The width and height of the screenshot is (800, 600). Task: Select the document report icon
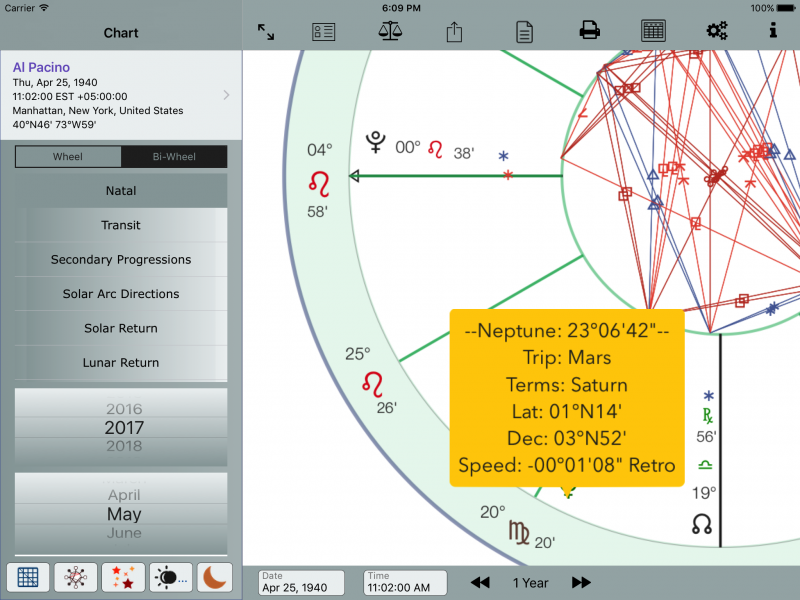pyautogui.click(x=523, y=30)
